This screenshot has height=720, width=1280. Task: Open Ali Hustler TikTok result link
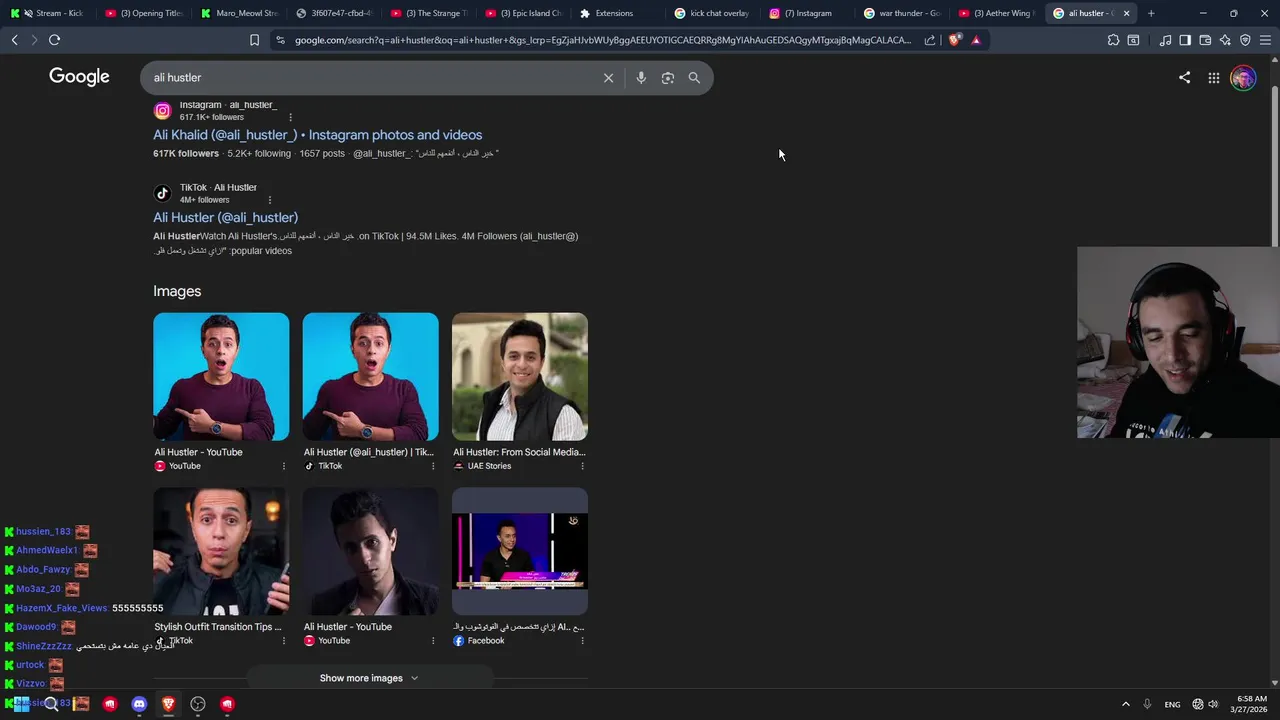225,217
